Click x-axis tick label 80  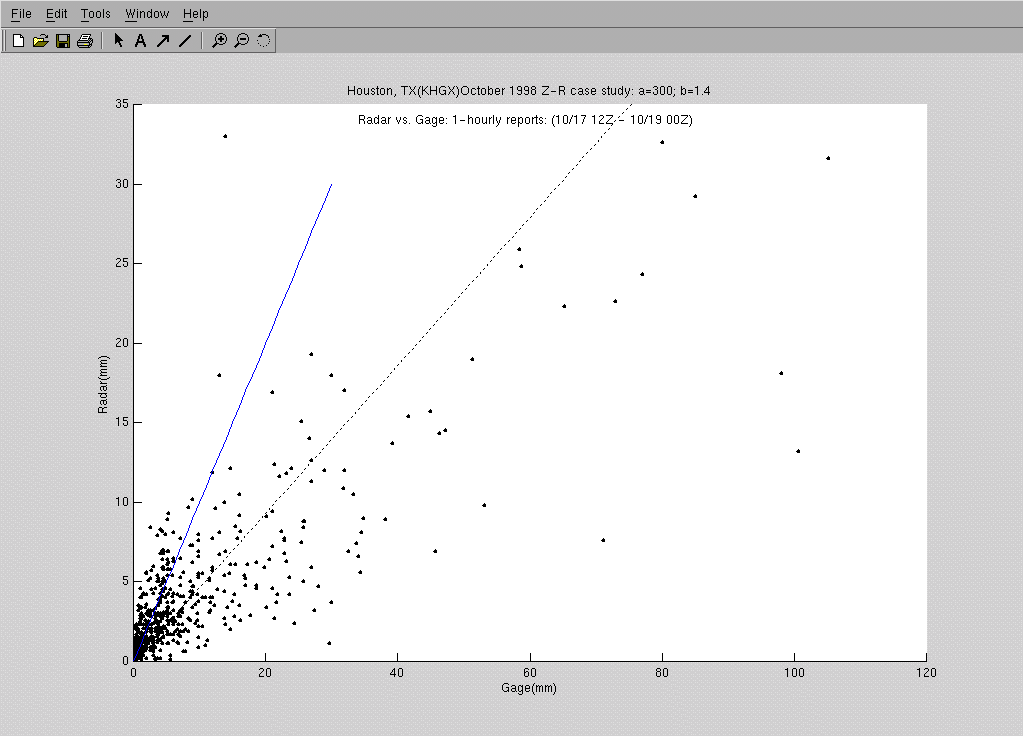tap(662, 673)
